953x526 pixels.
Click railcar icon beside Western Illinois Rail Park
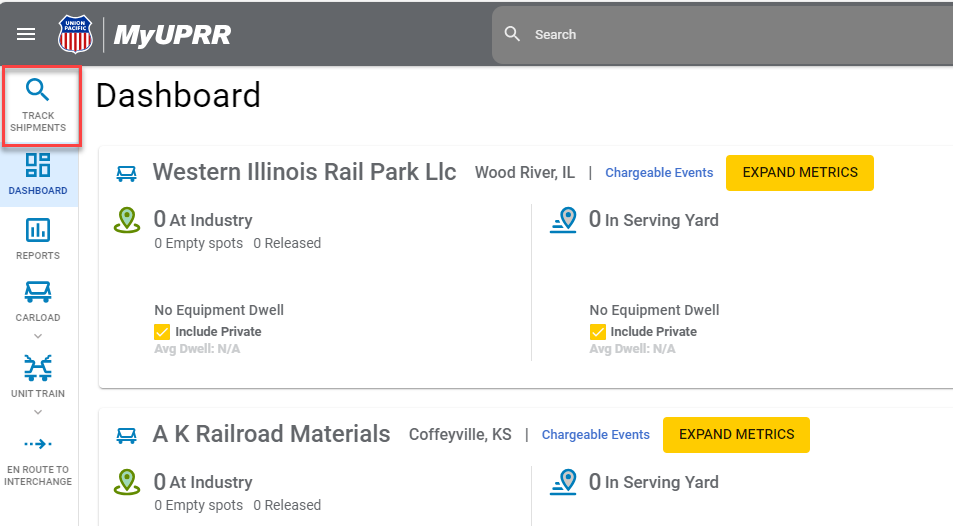(x=126, y=174)
